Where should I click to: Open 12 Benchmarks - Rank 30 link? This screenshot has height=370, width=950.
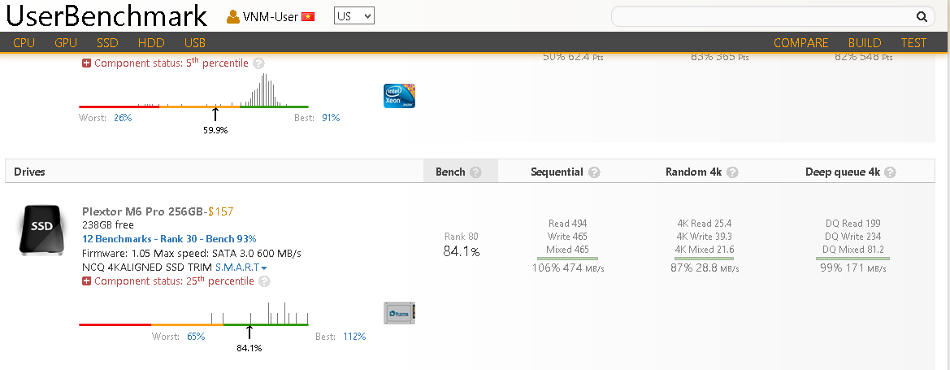click(x=169, y=238)
